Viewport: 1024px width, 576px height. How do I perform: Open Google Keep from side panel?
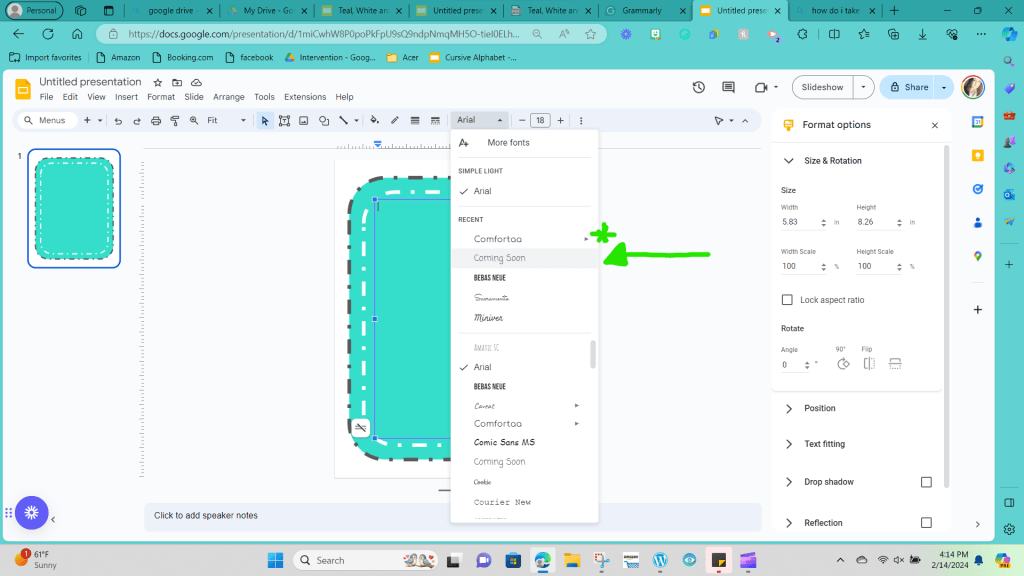[978, 155]
